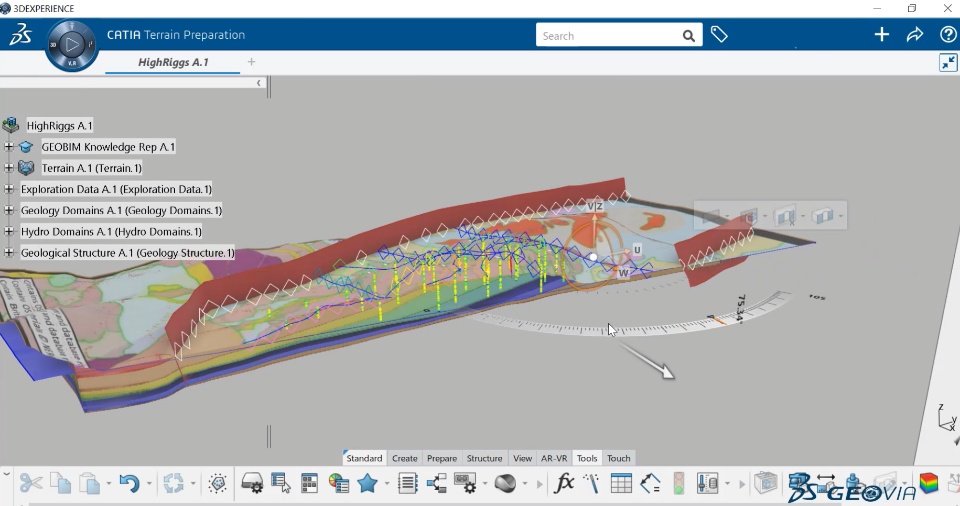Open the design table icon
Screen dimensions: 960x506
(x=621, y=483)
